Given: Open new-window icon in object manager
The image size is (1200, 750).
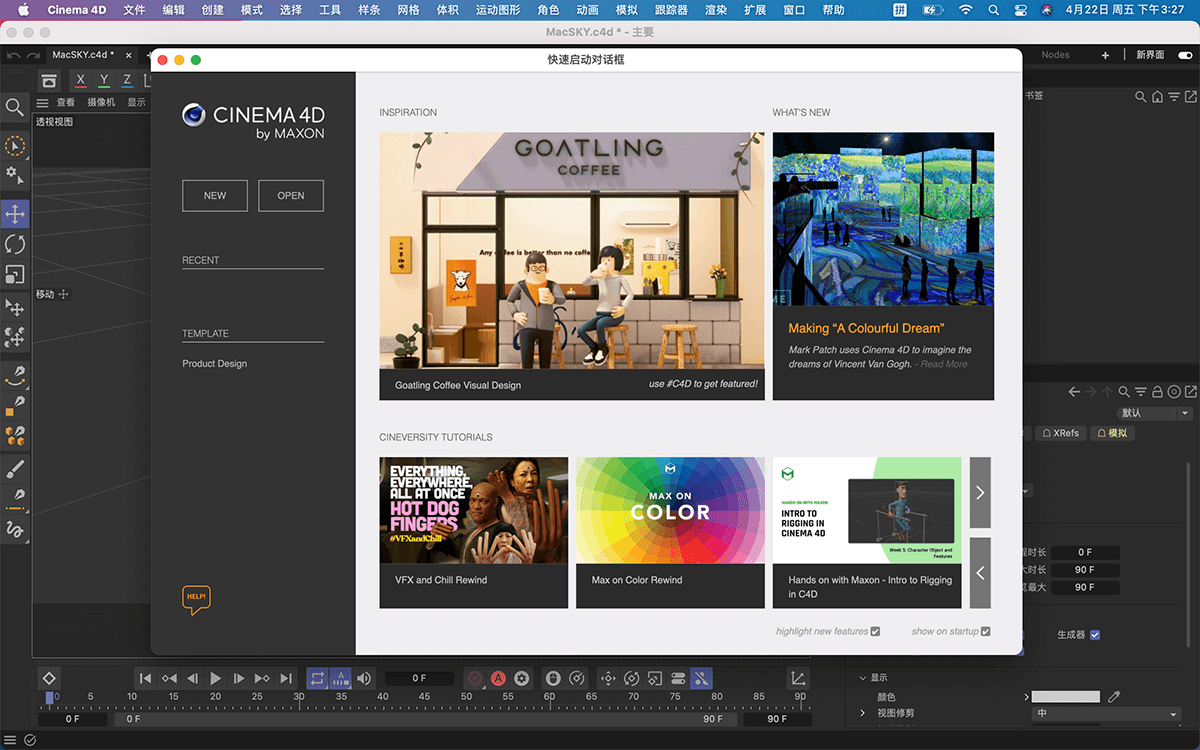Looking at the screenshot, I should point(1190,96).
